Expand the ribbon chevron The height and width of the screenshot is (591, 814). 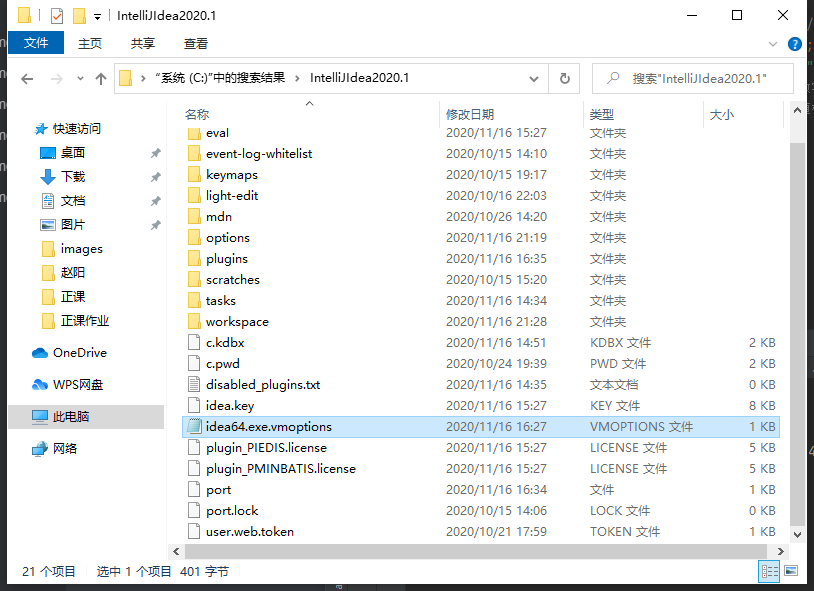(773, 44)
